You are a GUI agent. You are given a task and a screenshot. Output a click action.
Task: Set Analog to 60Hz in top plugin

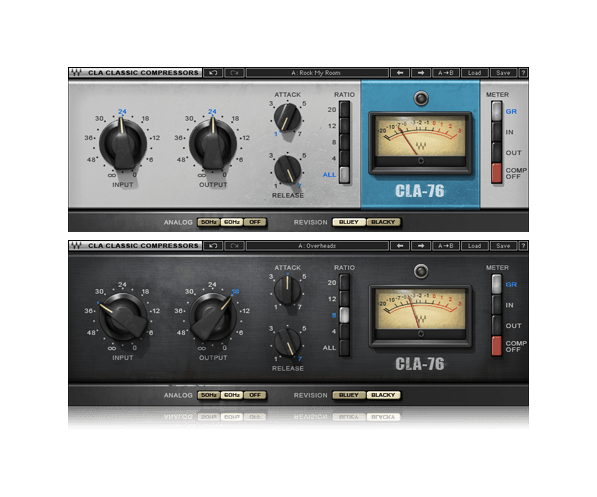click(x=232, y=222)
